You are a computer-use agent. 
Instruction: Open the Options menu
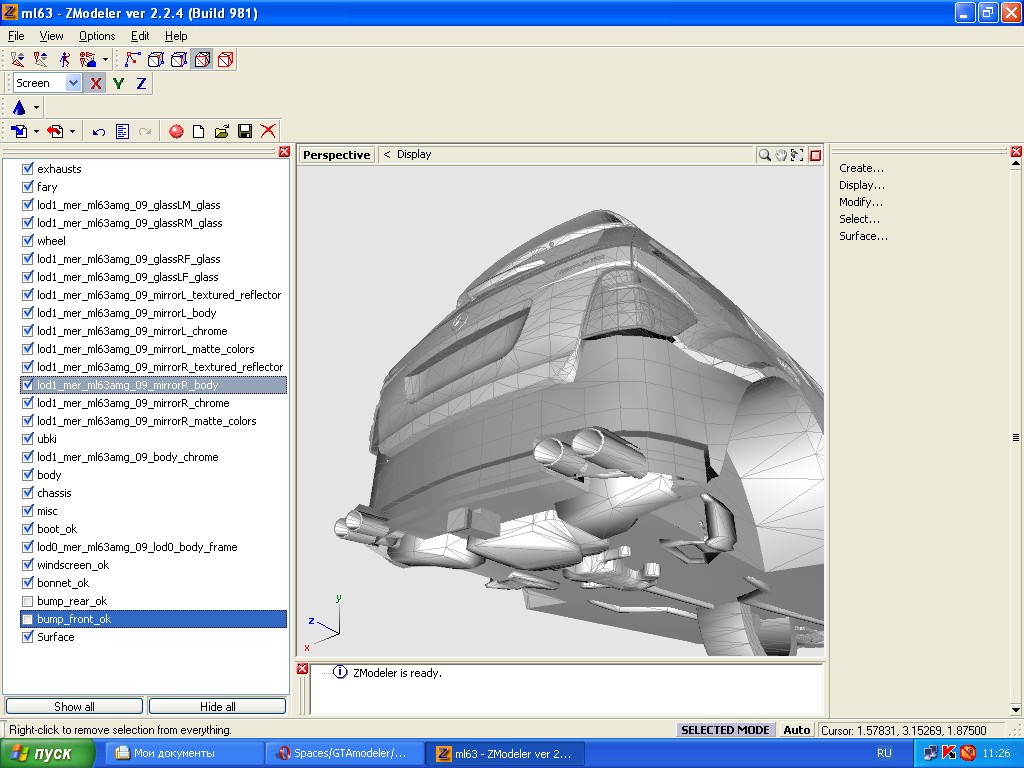pos(97,36)
